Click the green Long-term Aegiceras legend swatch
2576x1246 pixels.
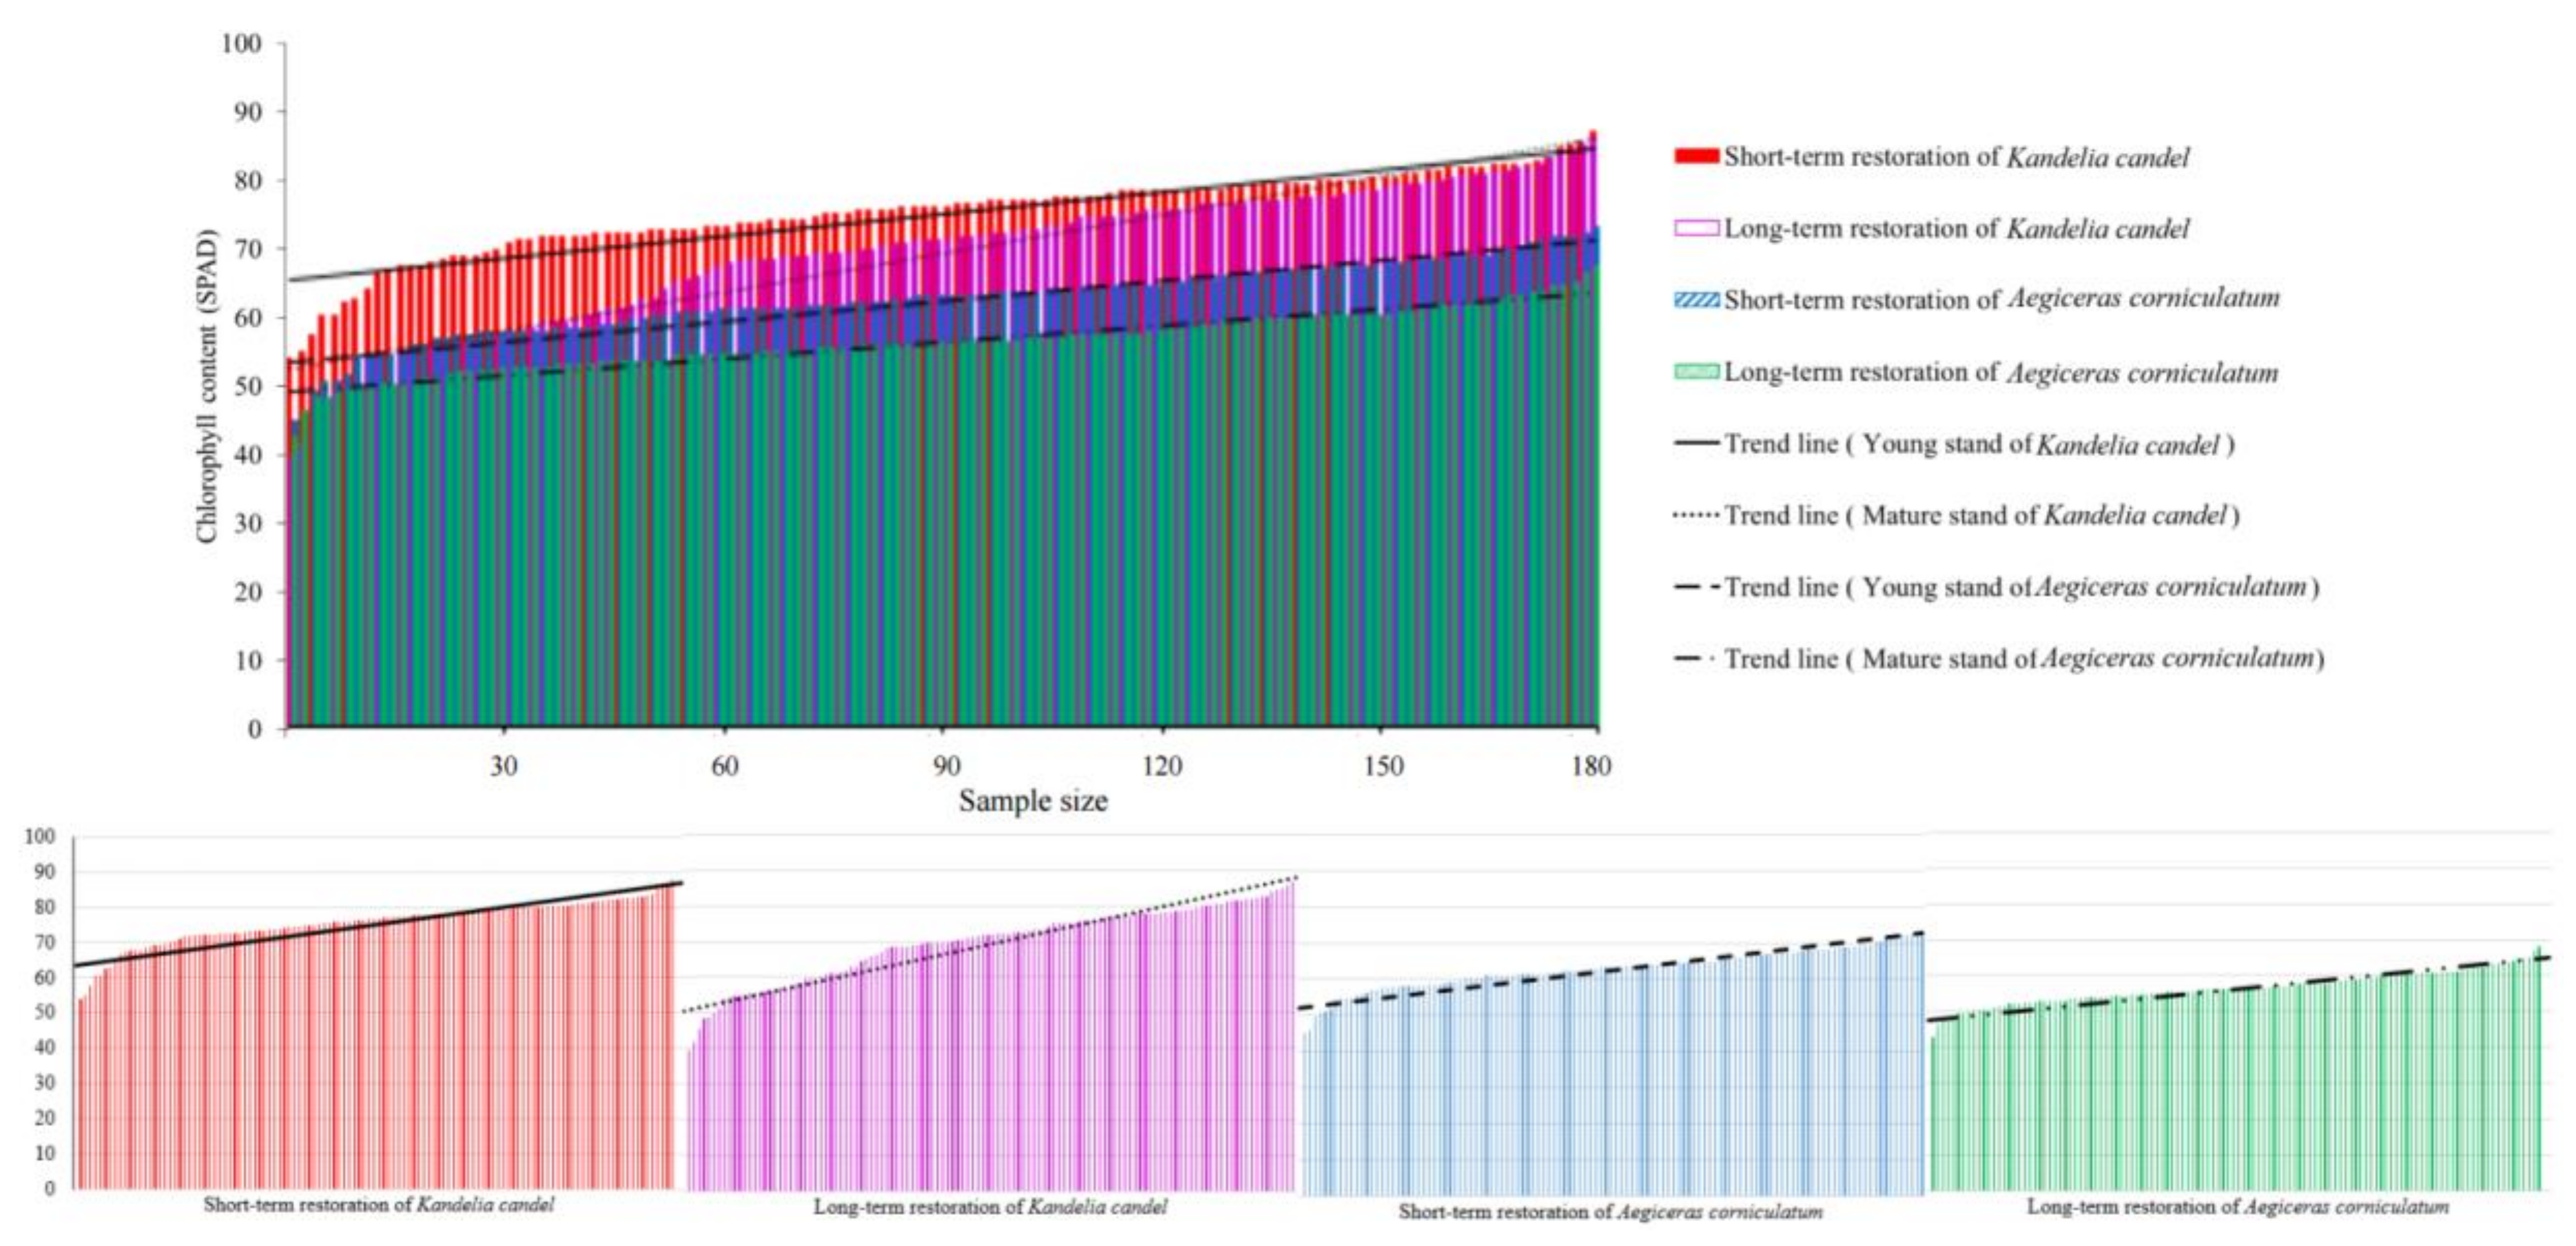[x=1696, y=371]
